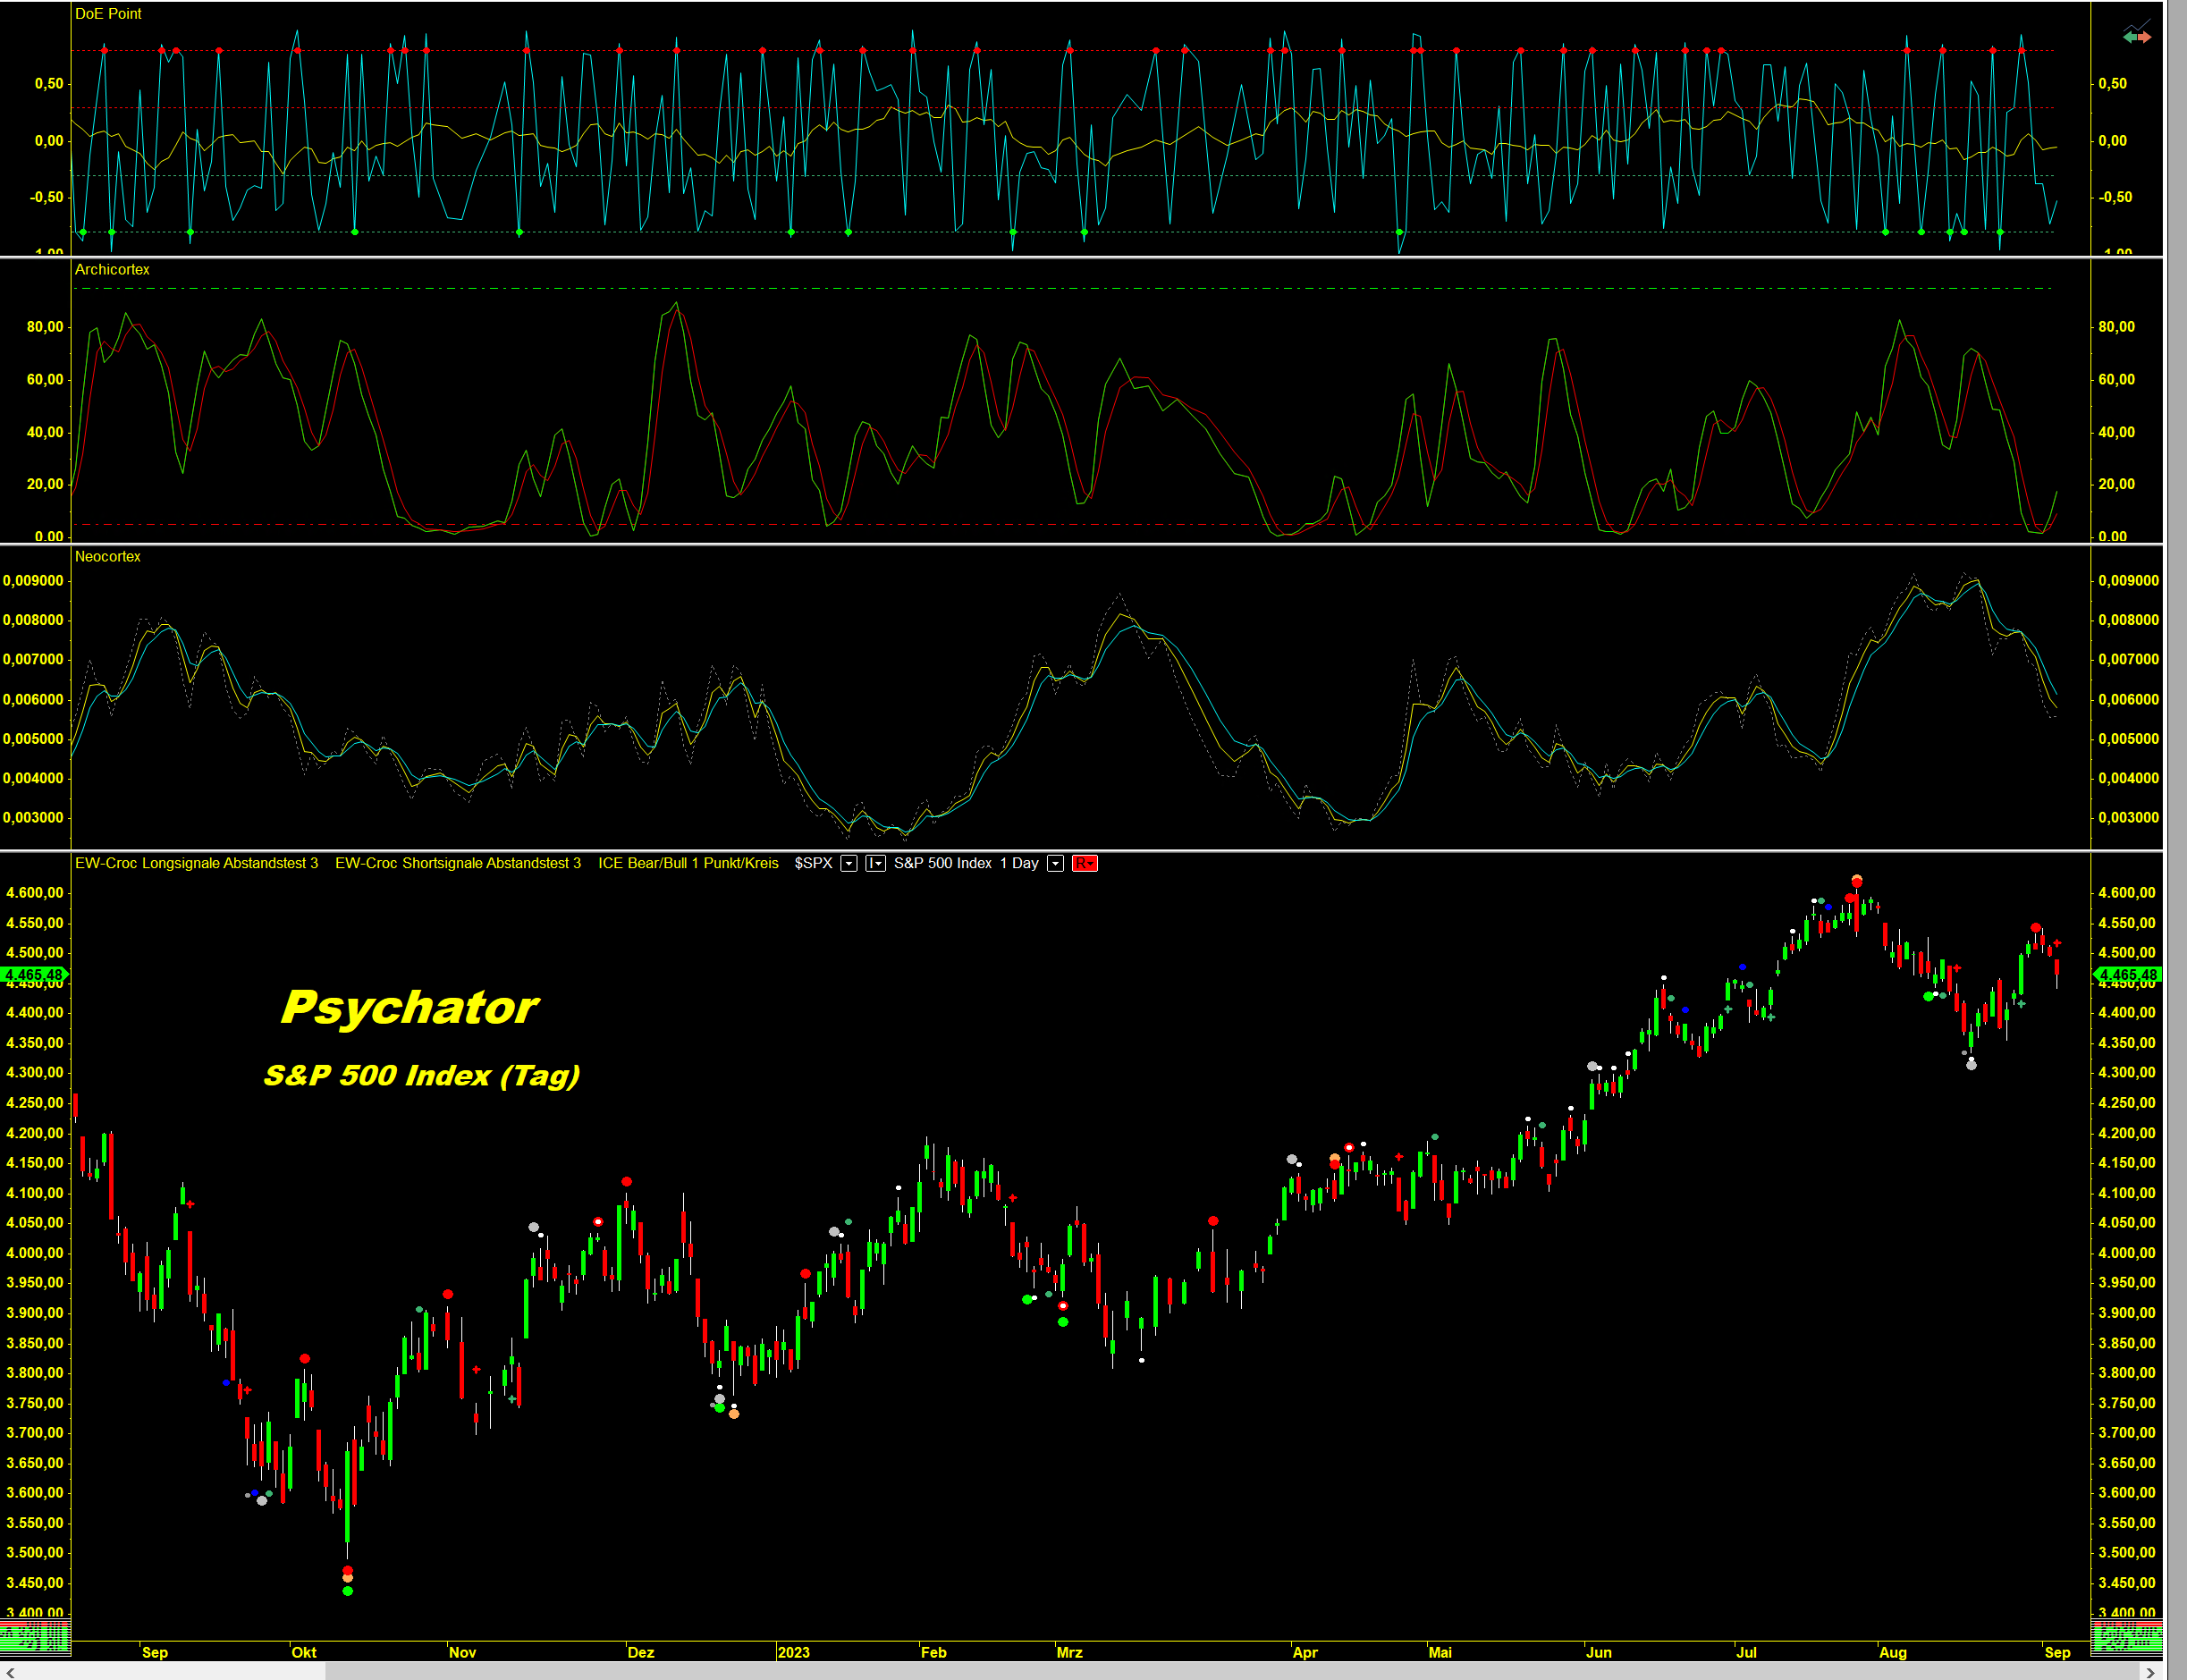Click the horizontal scrollbar right arrow
This screenshot has width=2187, height=1680.
click(x=2150, y=1671)
